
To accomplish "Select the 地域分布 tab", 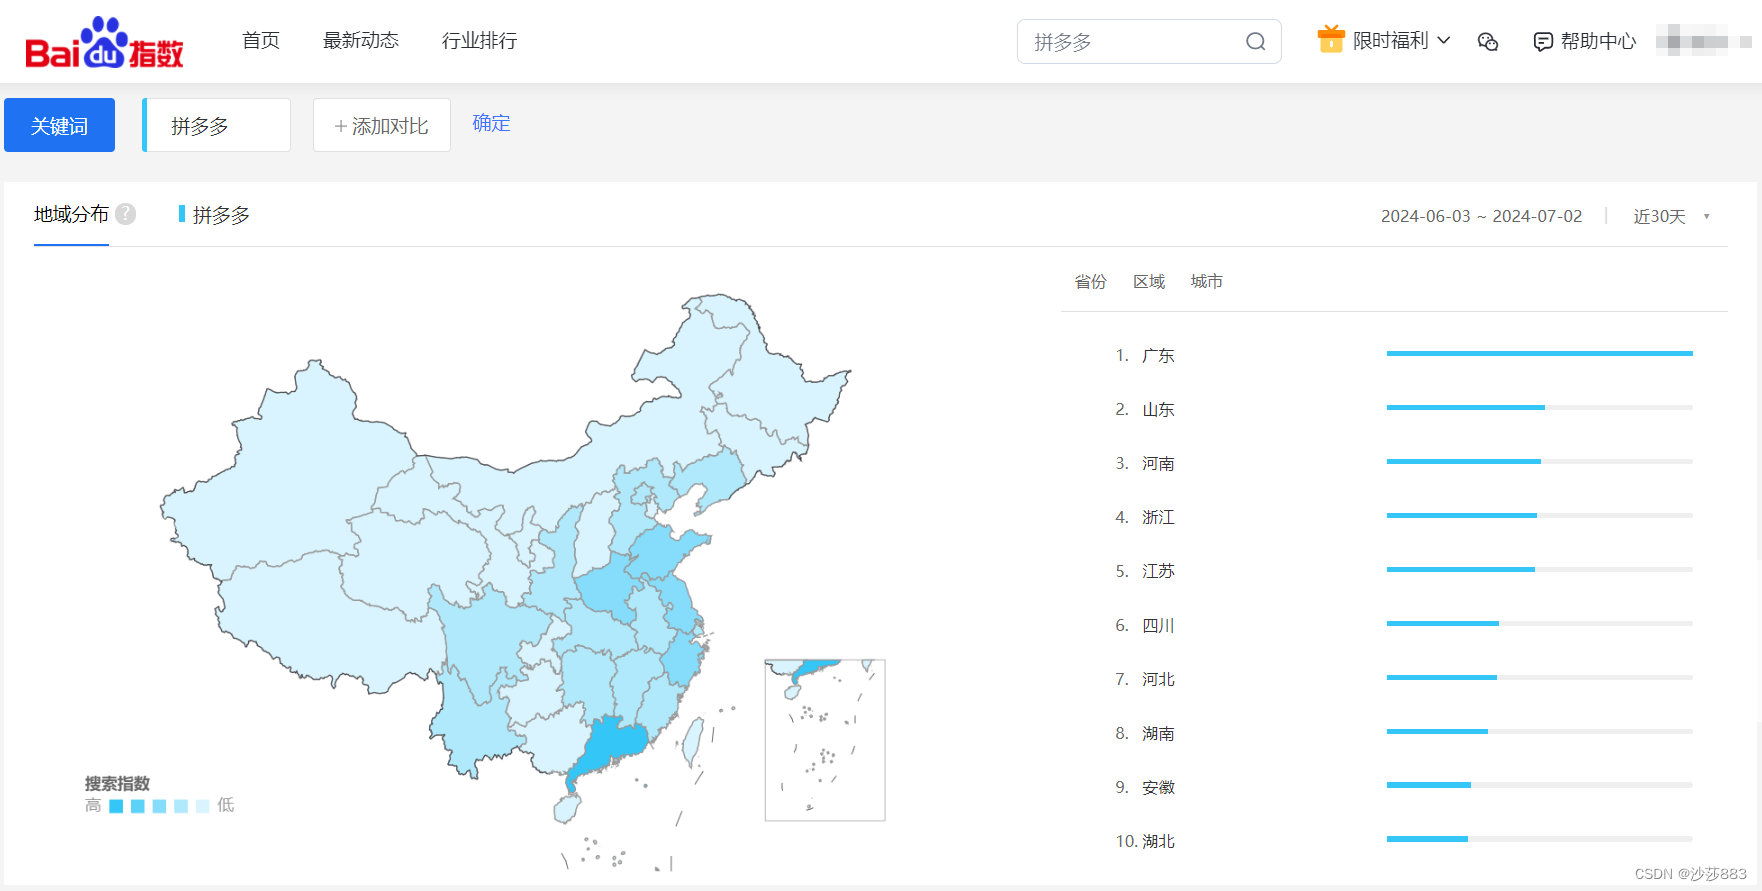I will click(71, 214).
